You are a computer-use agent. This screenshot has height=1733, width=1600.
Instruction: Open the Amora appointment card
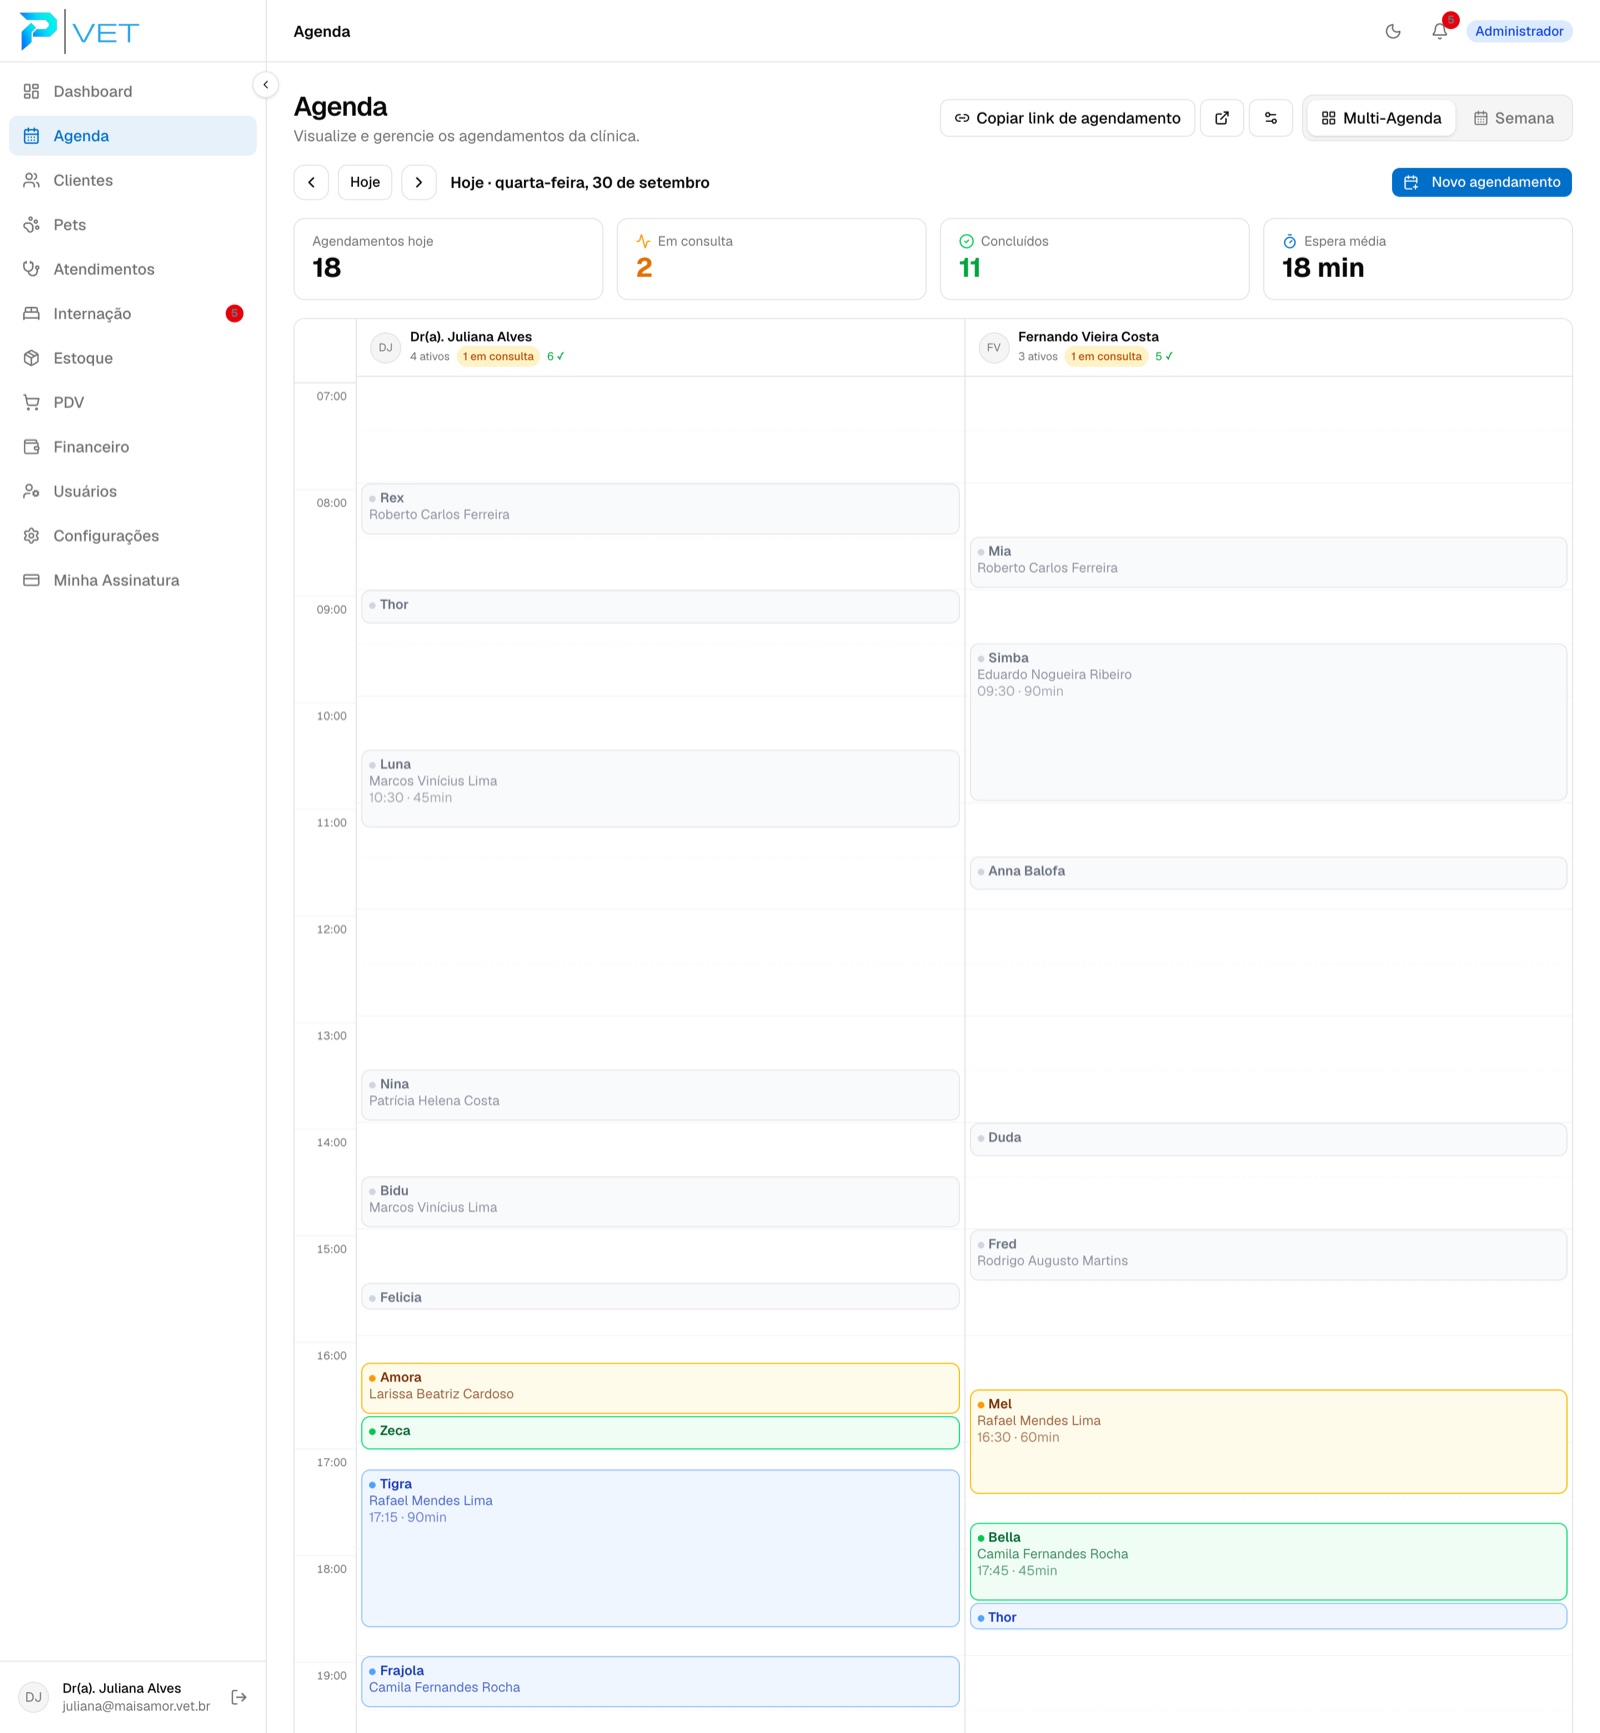660,1388
